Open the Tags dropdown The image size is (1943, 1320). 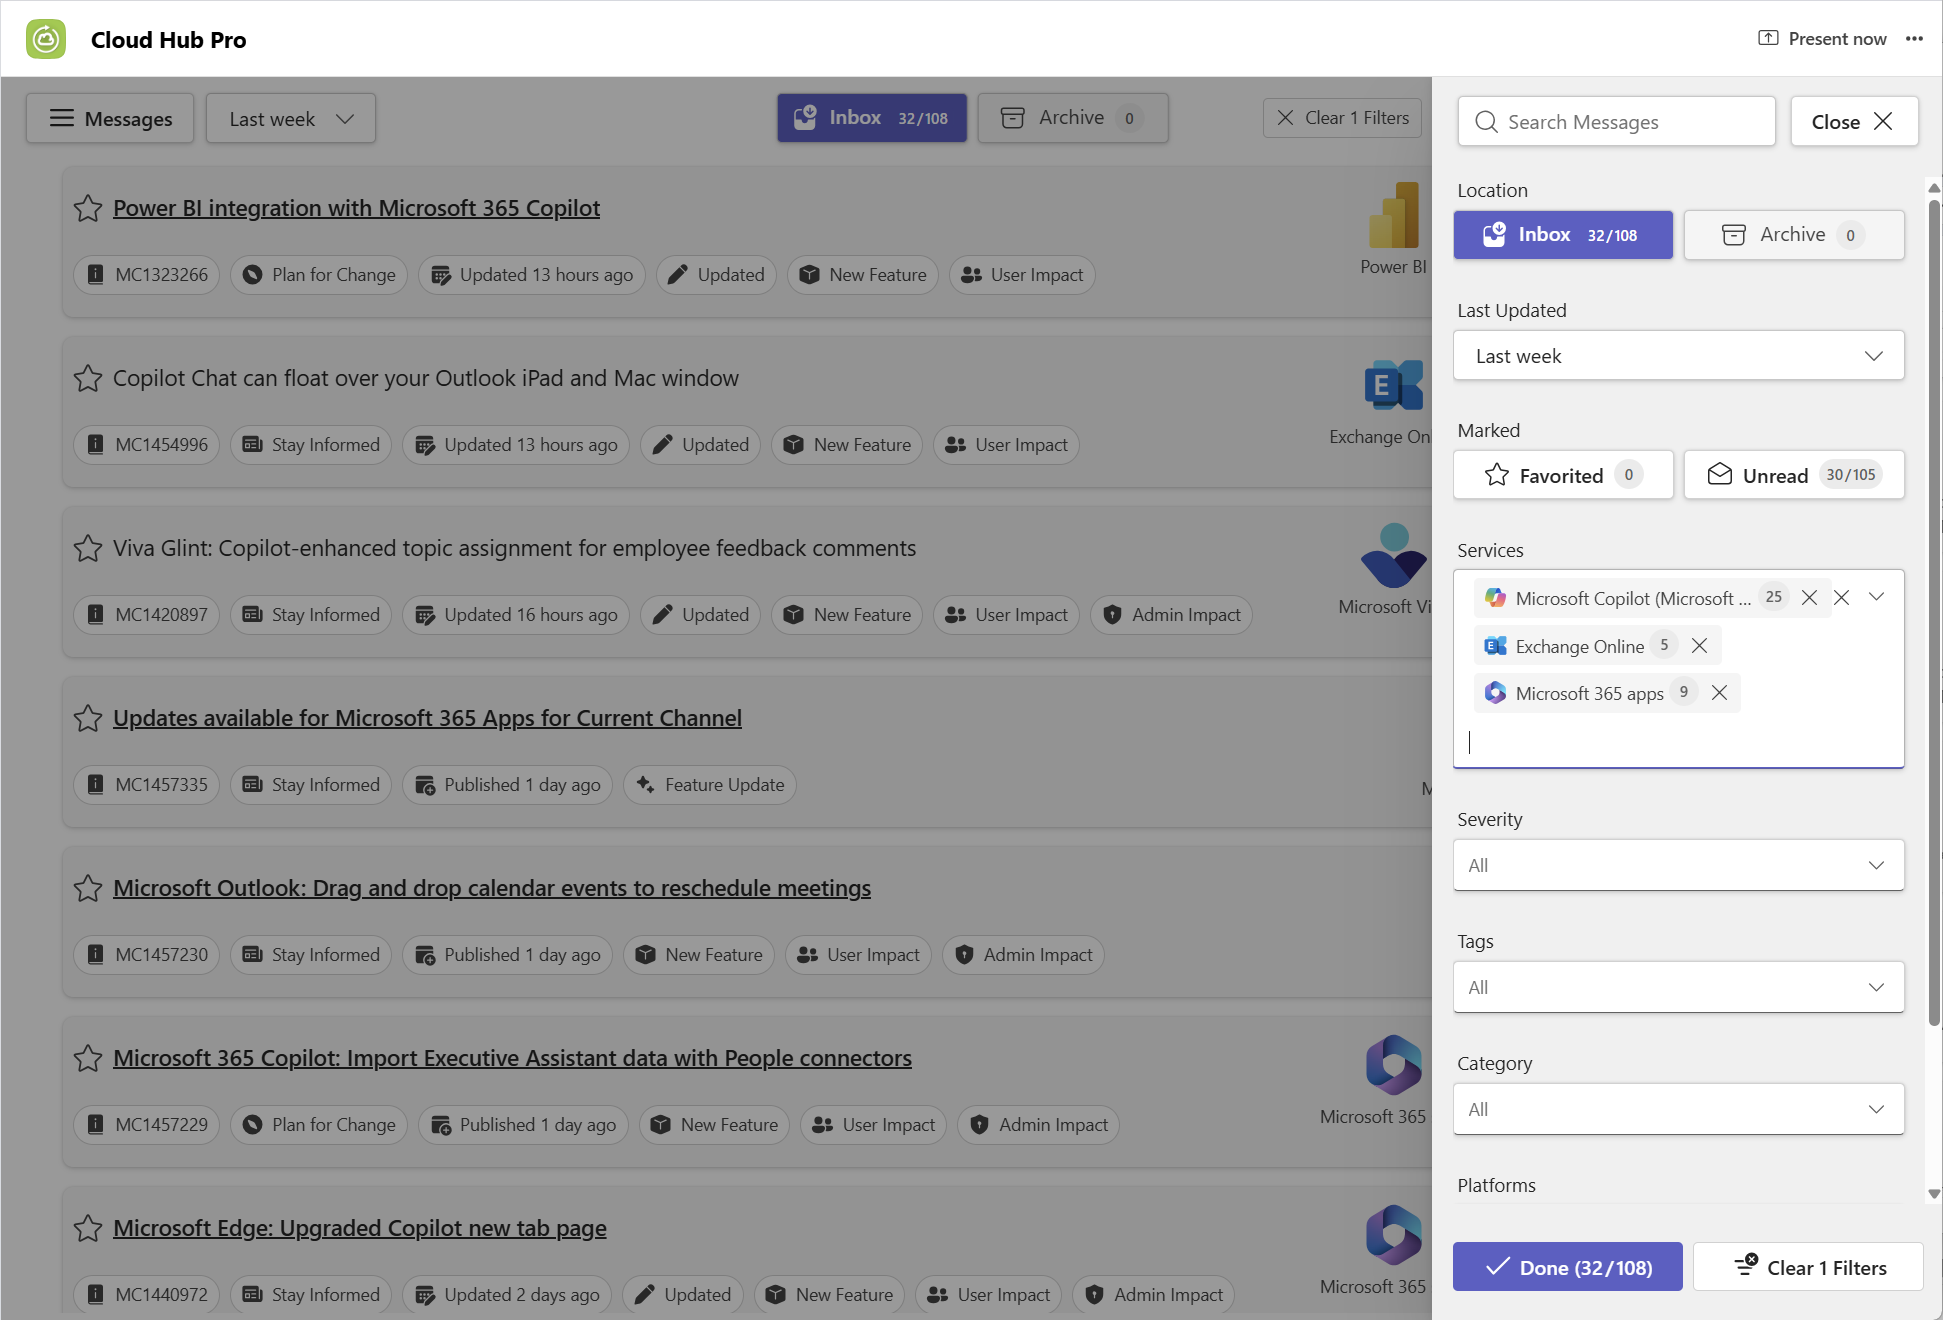(1678, 987)
